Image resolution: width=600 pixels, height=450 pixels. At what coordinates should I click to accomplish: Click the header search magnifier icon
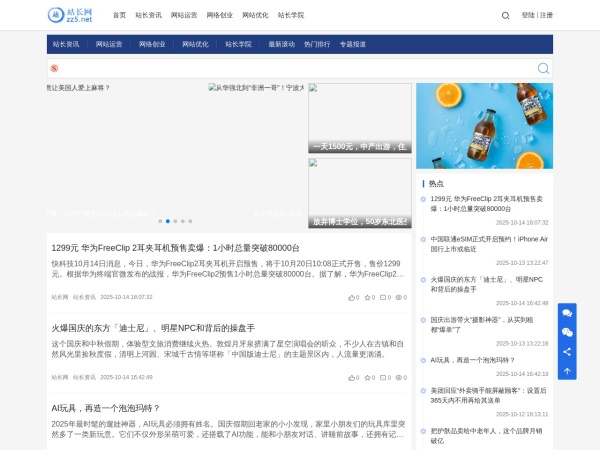tap(505, 15)
